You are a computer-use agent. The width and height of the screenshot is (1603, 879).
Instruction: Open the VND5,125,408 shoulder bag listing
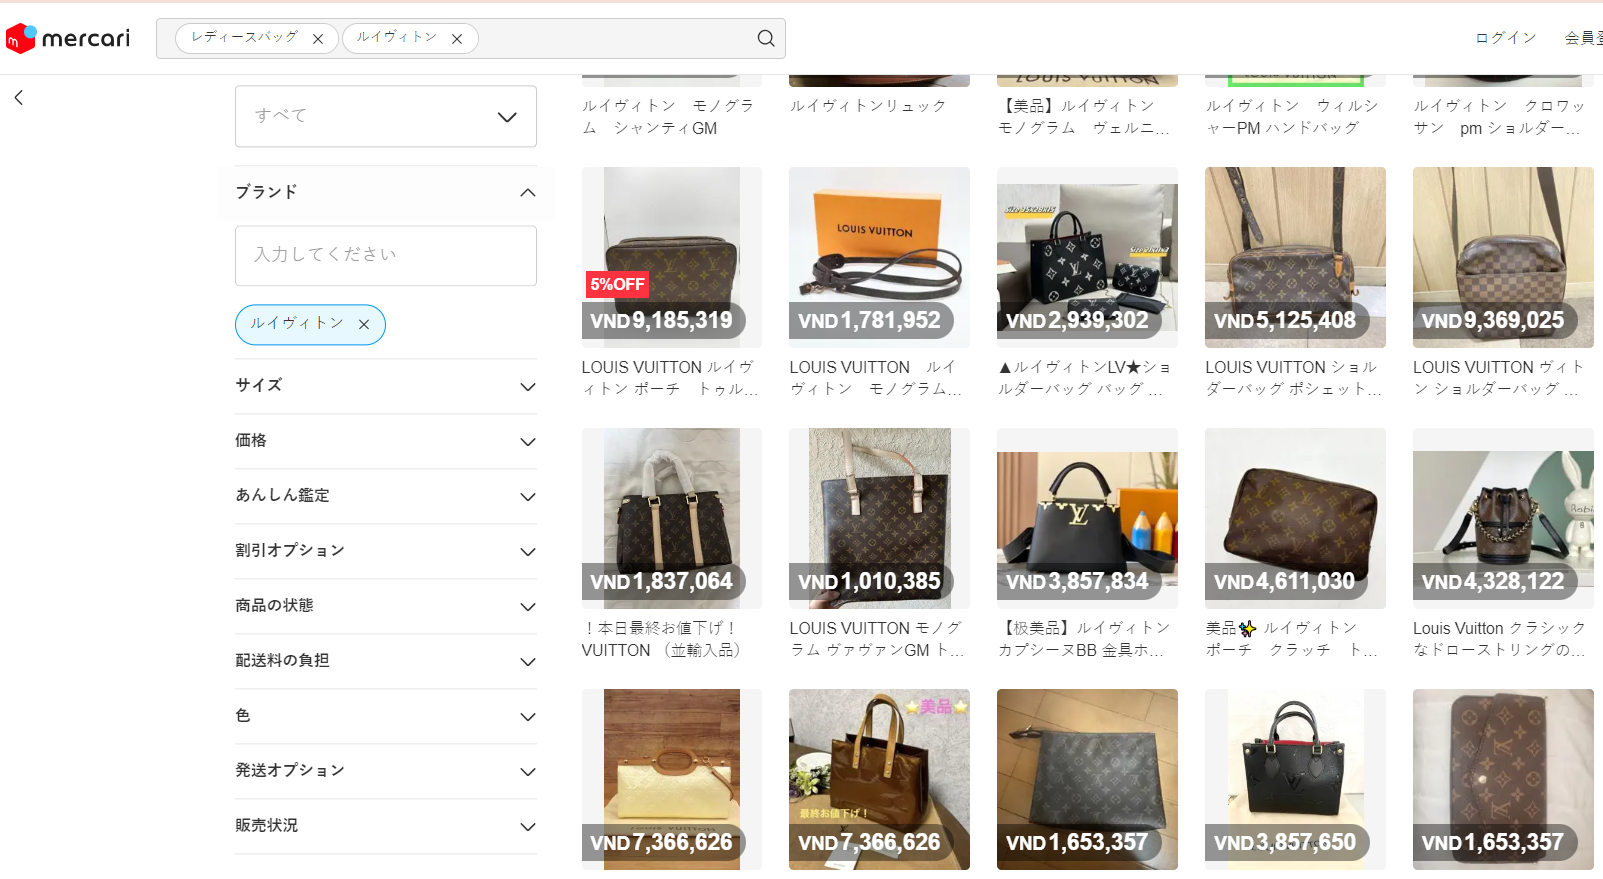[x=1295, y=257]
